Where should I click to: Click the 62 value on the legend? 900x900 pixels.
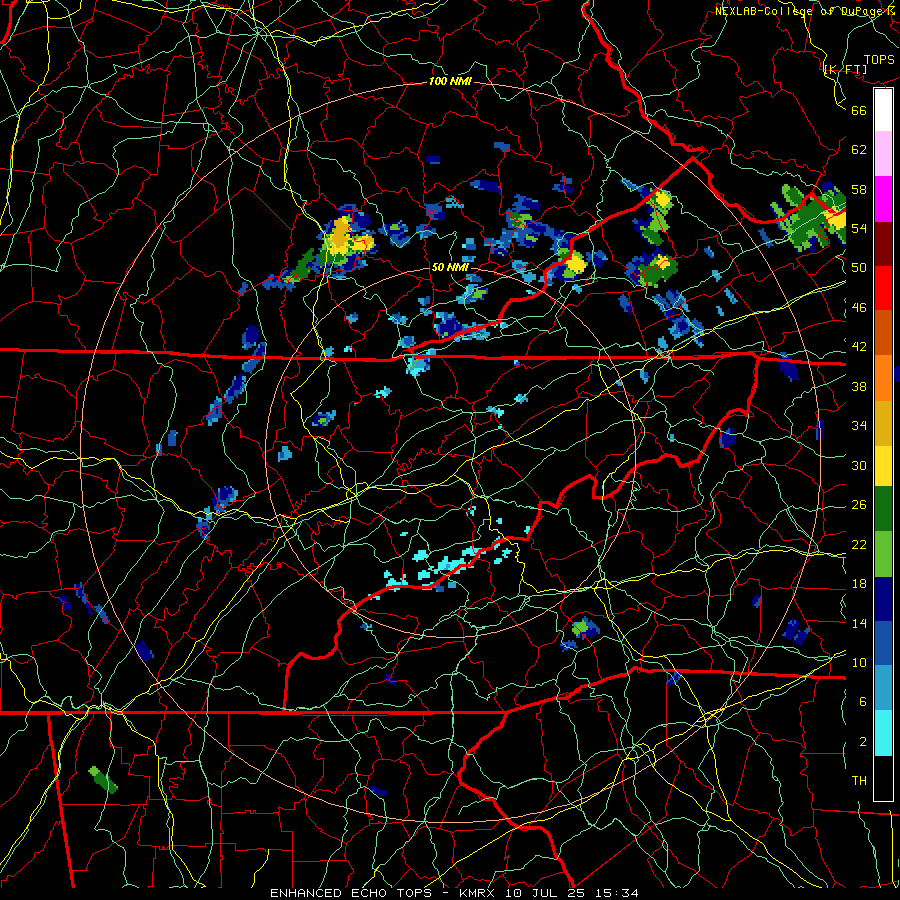coord(859,150)
